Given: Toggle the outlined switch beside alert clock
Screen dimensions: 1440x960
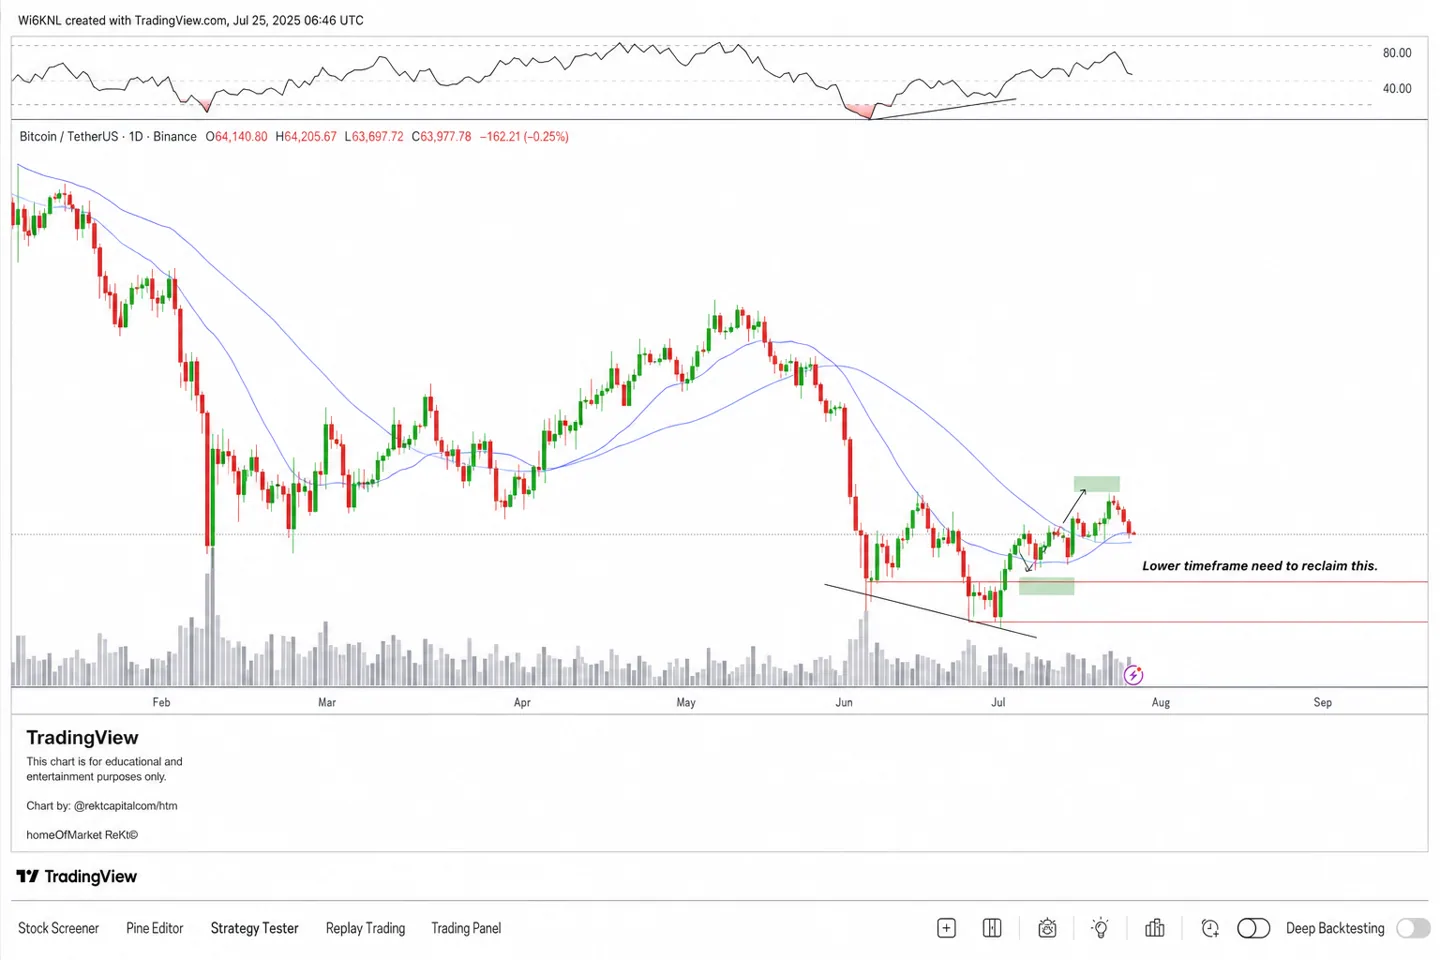Looking at the screenshot, I should (x=1253, y=928).
